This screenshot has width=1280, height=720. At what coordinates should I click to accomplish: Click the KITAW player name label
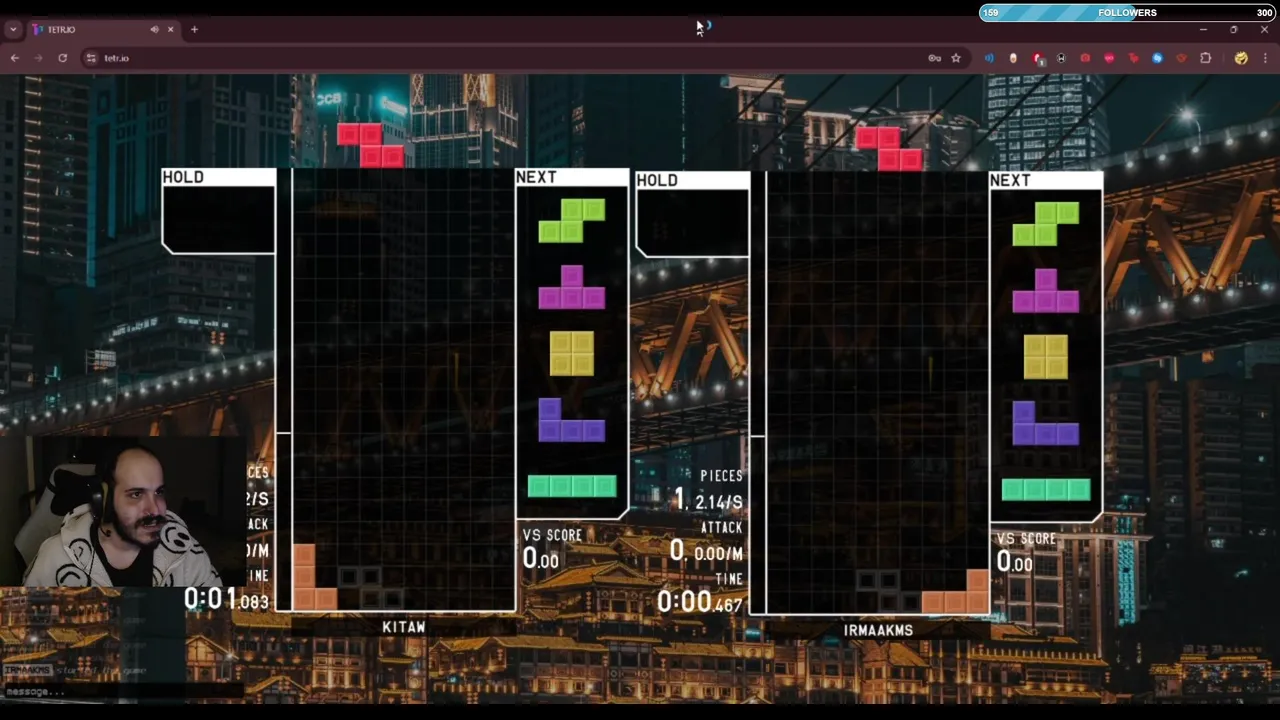pos(404,627)
